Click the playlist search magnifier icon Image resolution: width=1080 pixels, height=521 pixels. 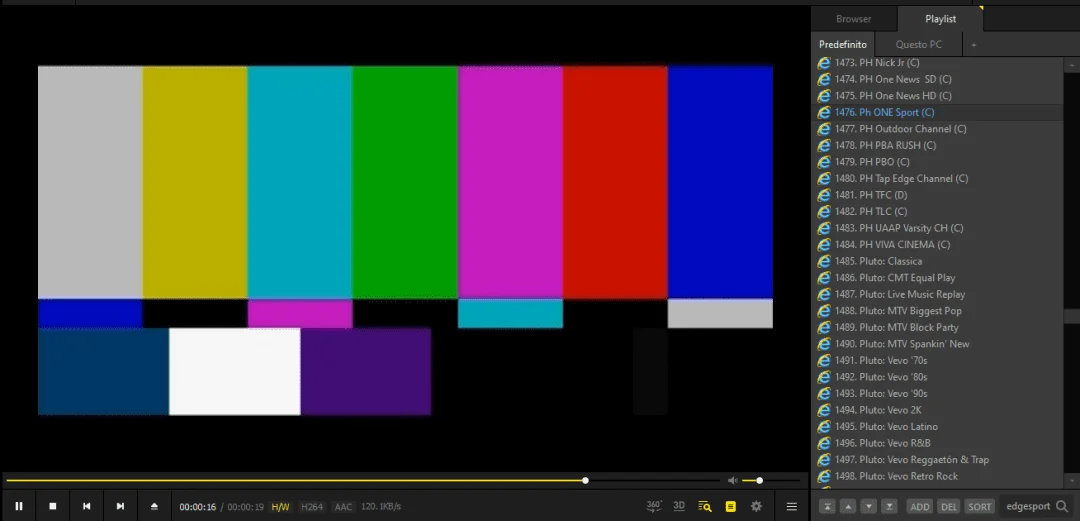point(1062,507)
